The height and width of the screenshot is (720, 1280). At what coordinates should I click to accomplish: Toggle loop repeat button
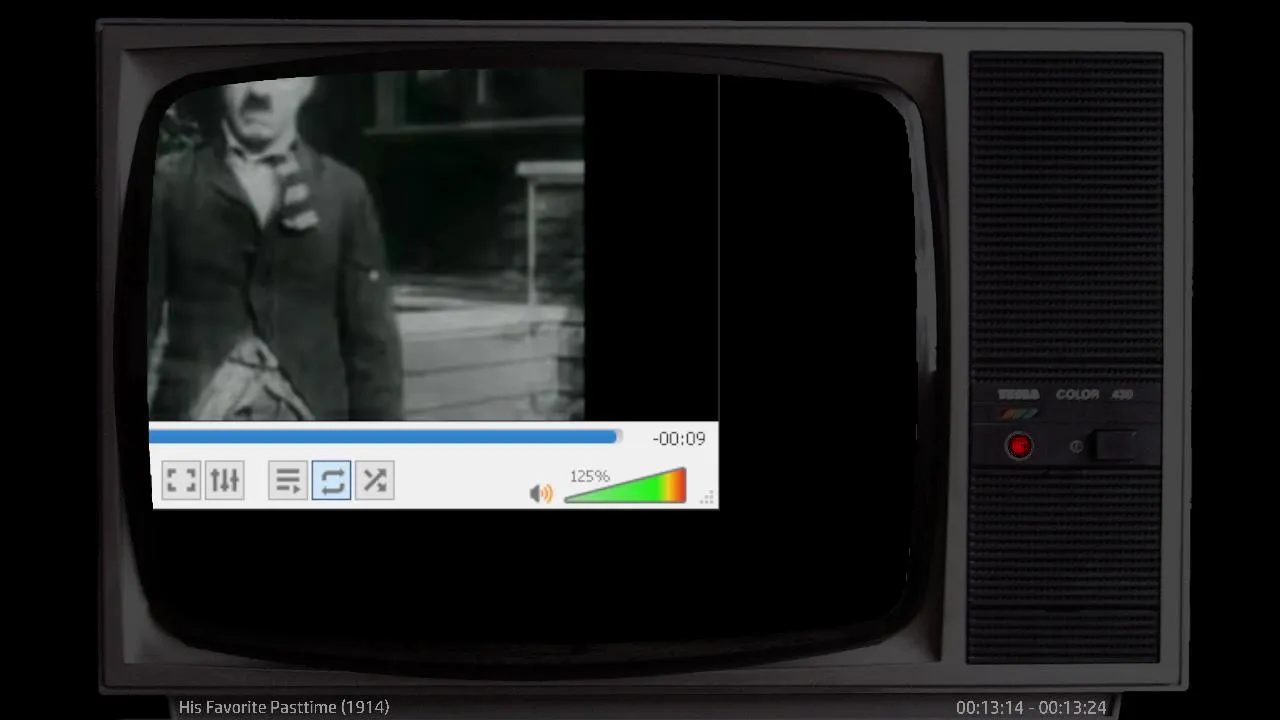coord(332,480)
